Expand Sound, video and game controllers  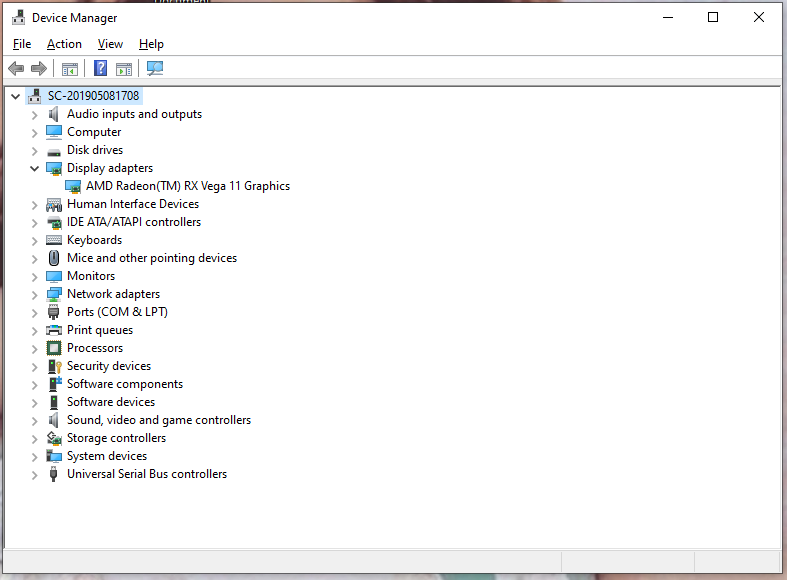point(34,421)
